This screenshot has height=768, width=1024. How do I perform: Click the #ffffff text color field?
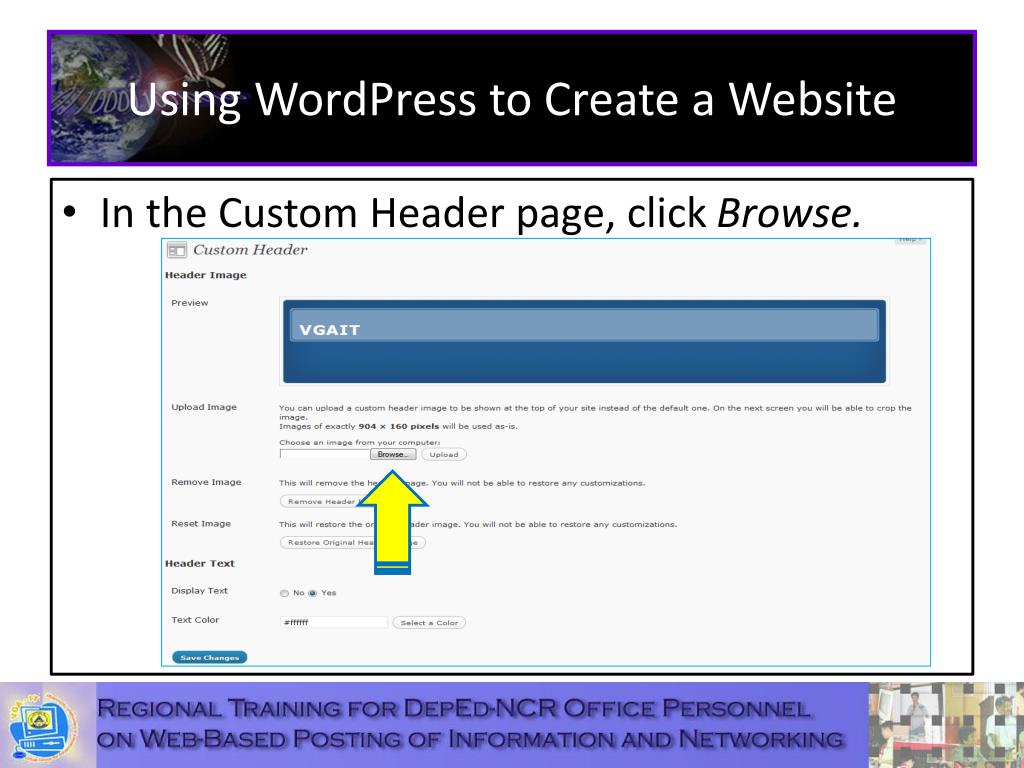click(x=334, y=622)
